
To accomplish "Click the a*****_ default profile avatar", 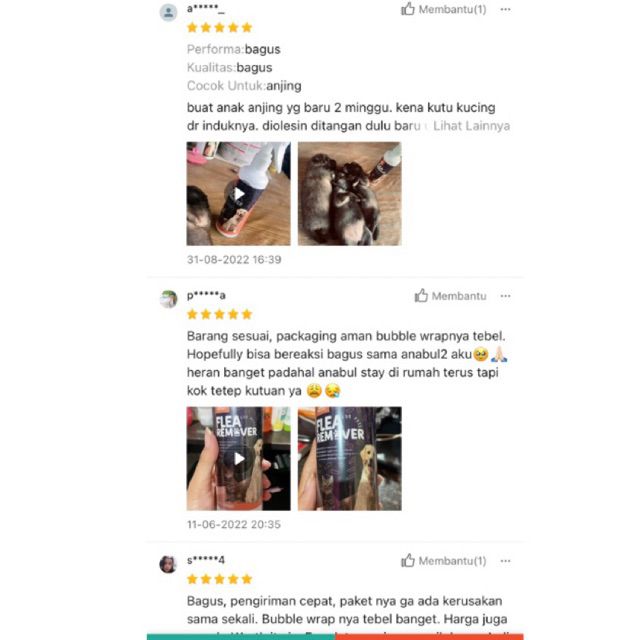I will point(168,13).
